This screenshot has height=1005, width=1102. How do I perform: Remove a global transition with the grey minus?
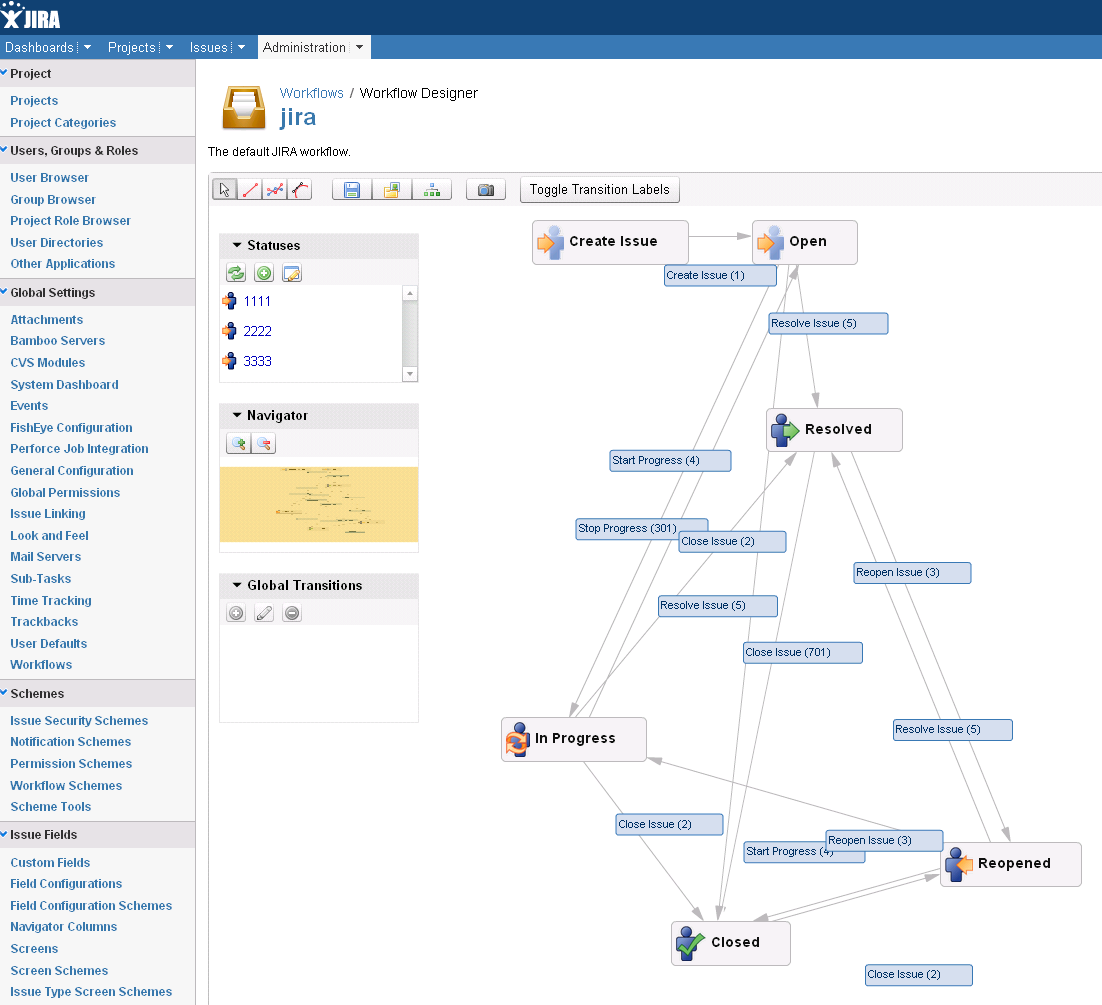[x=292, y=613]
